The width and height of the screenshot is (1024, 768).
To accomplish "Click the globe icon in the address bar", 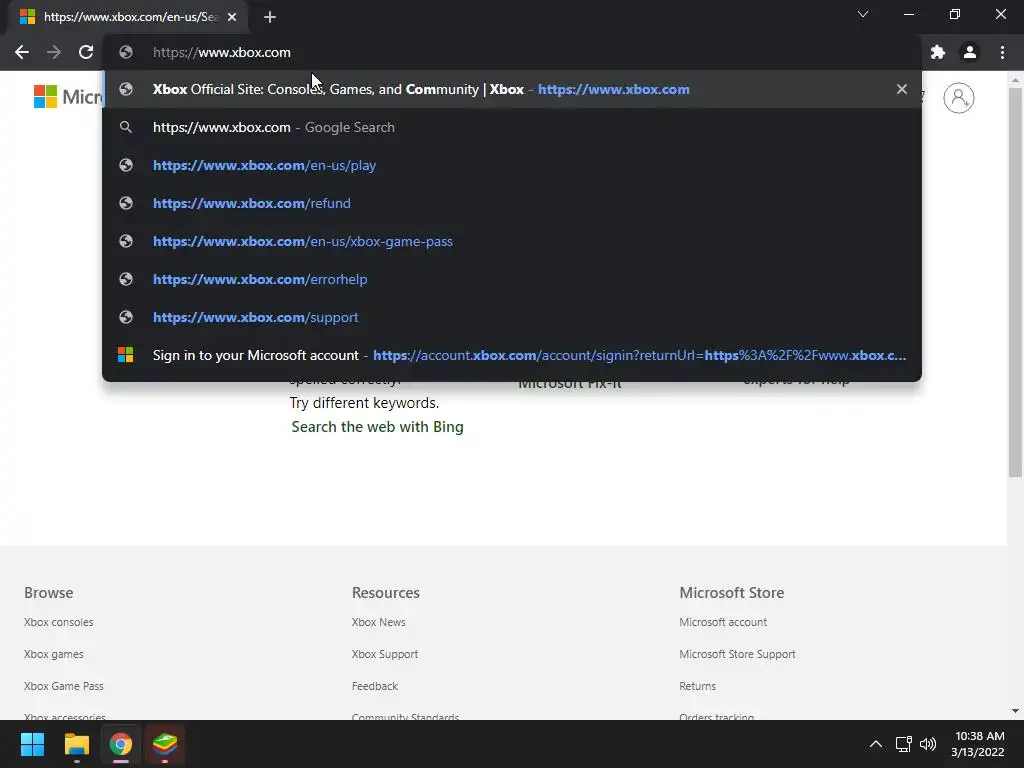I will (x=126, y=52).
